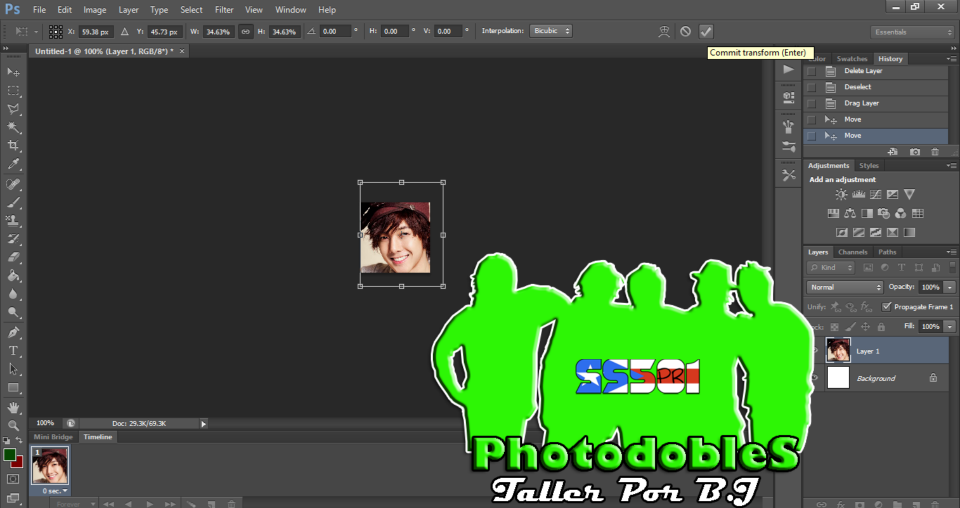Select the Eyedropper tool
The width and height of the screenshot is (960, 508).
click(x=13, y=164)
